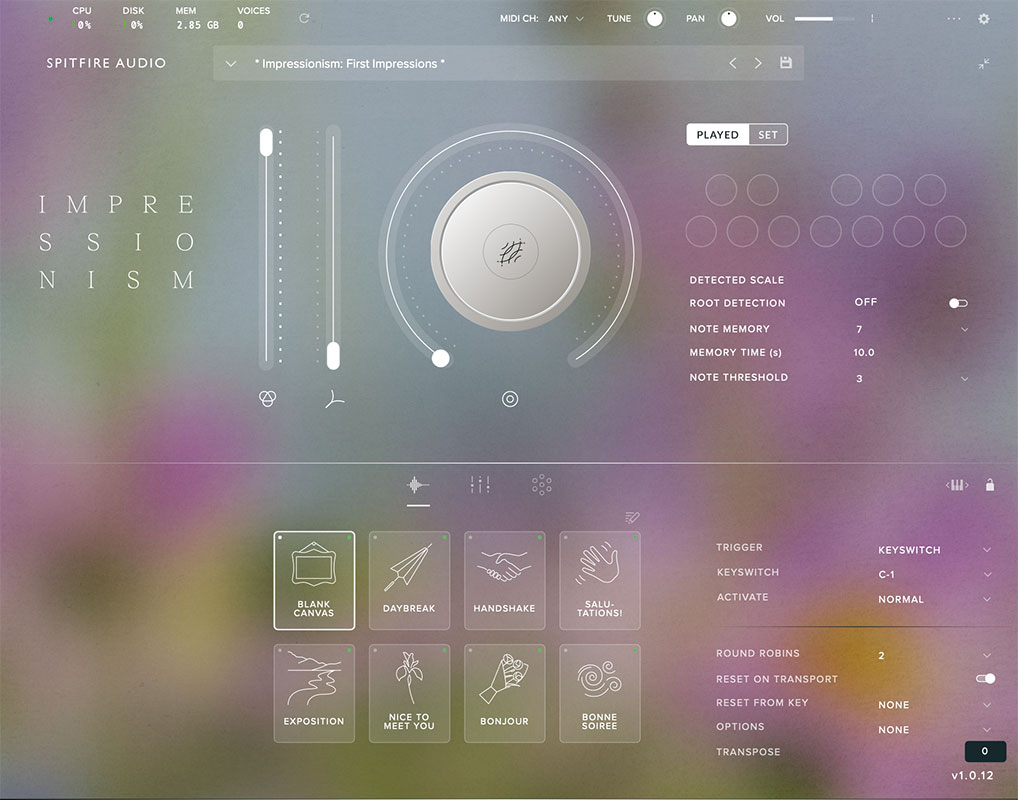Open the three-dots more options menu
This screenshot has width=1018, height=800.
tap(953, 19)
